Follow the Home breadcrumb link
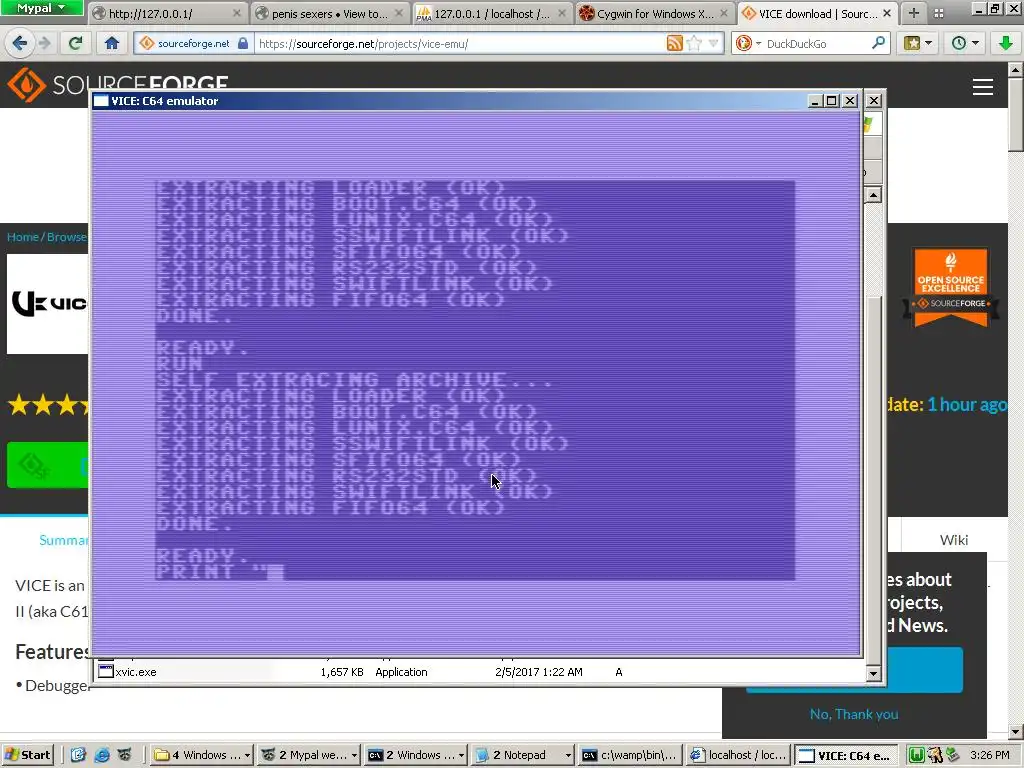The image size is (1024, 768). [22, 237]
